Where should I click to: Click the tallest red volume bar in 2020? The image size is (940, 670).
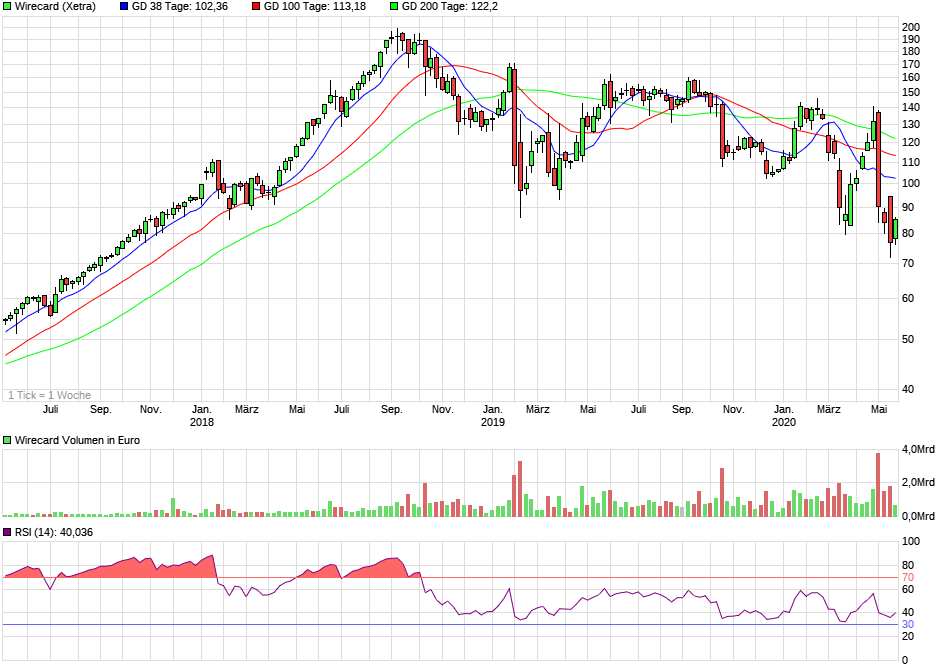pos(878,485)
